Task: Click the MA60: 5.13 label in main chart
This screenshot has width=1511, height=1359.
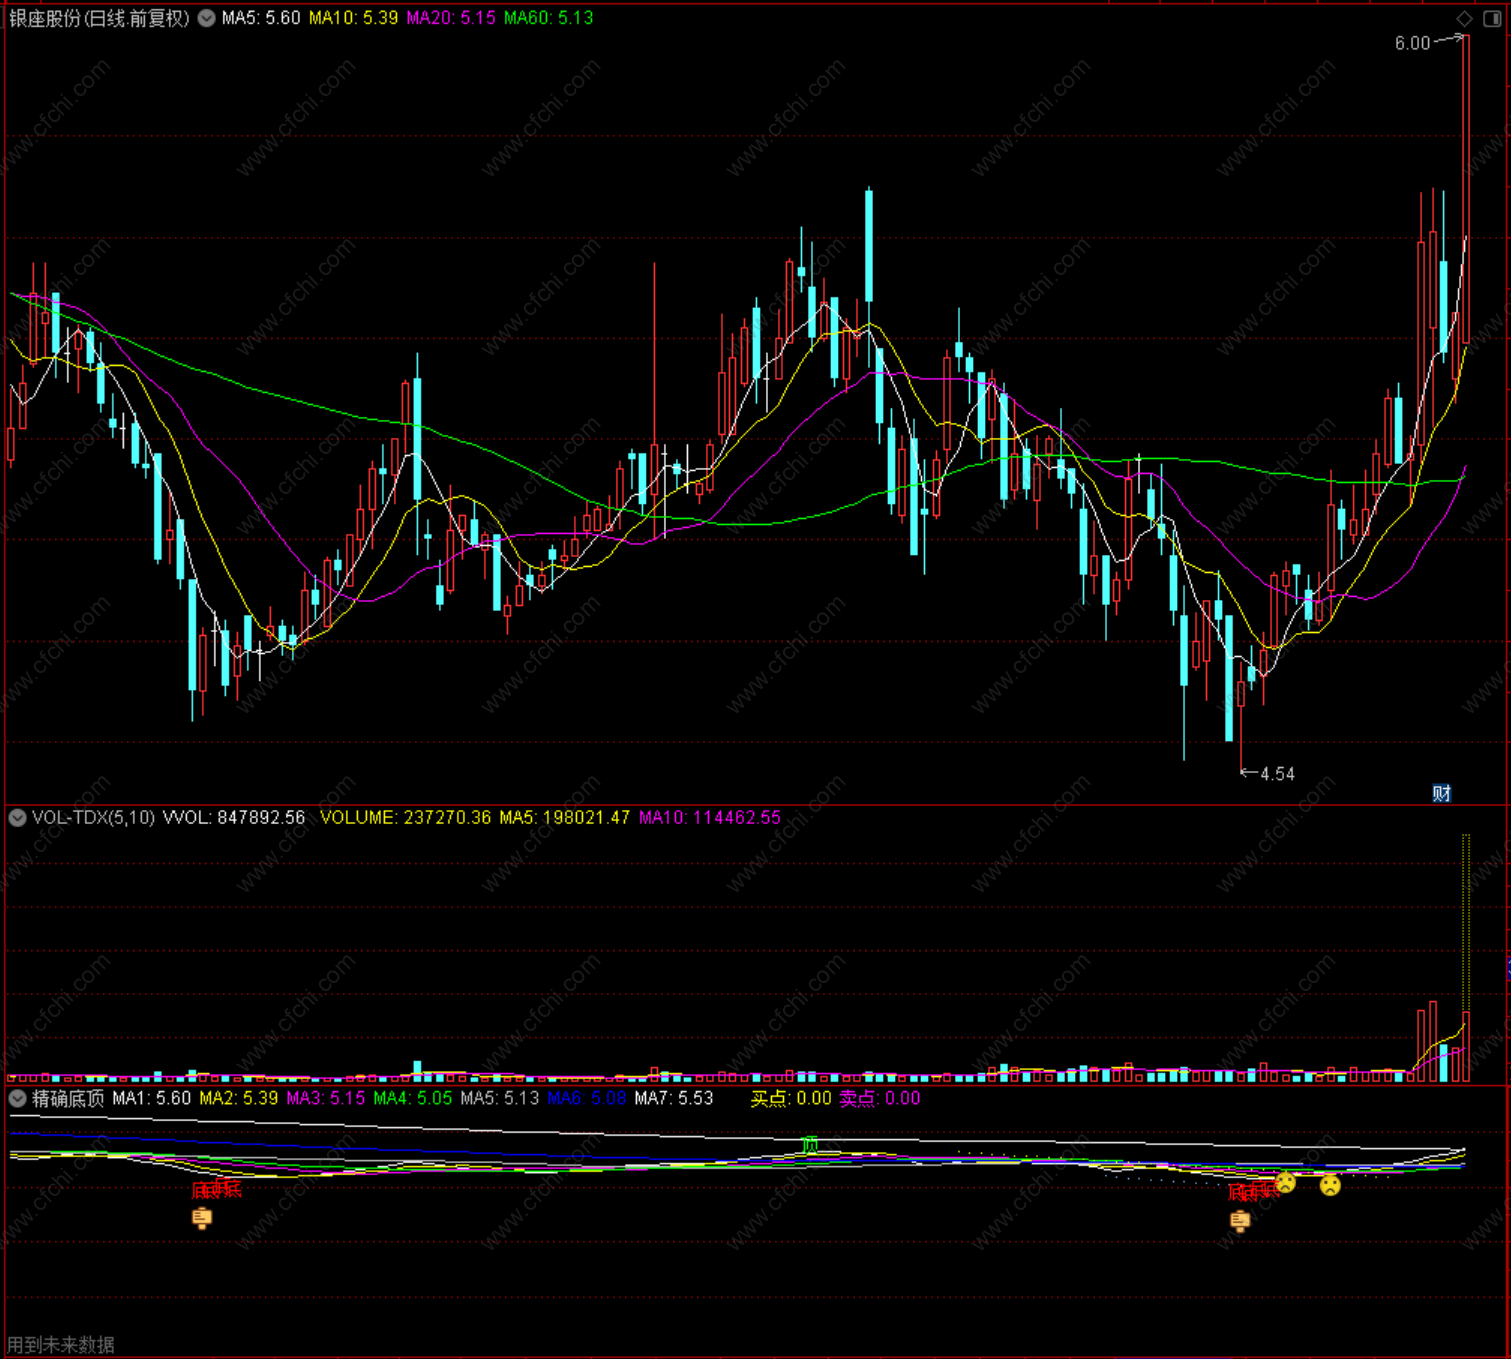Action: pyautogui.click(x=548, y=18)
